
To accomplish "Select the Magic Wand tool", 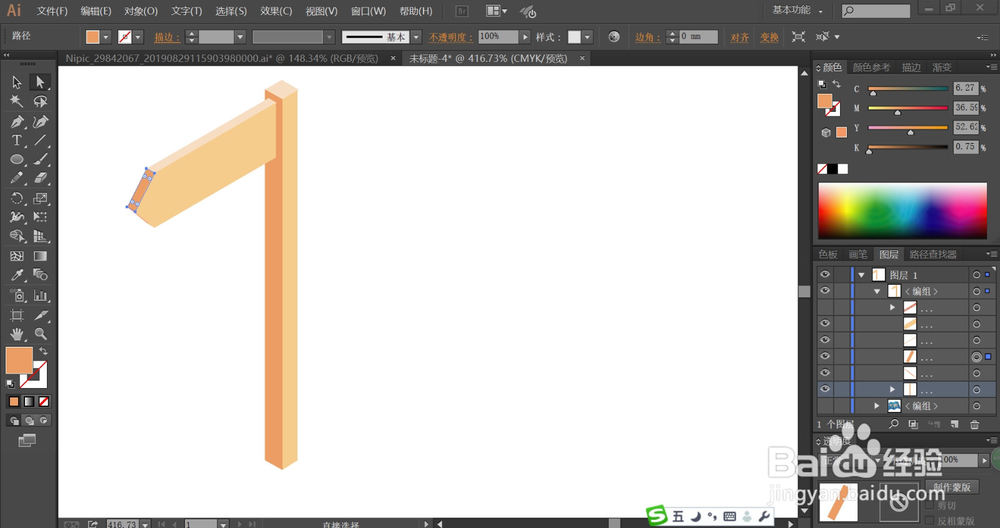I will 17,101.
